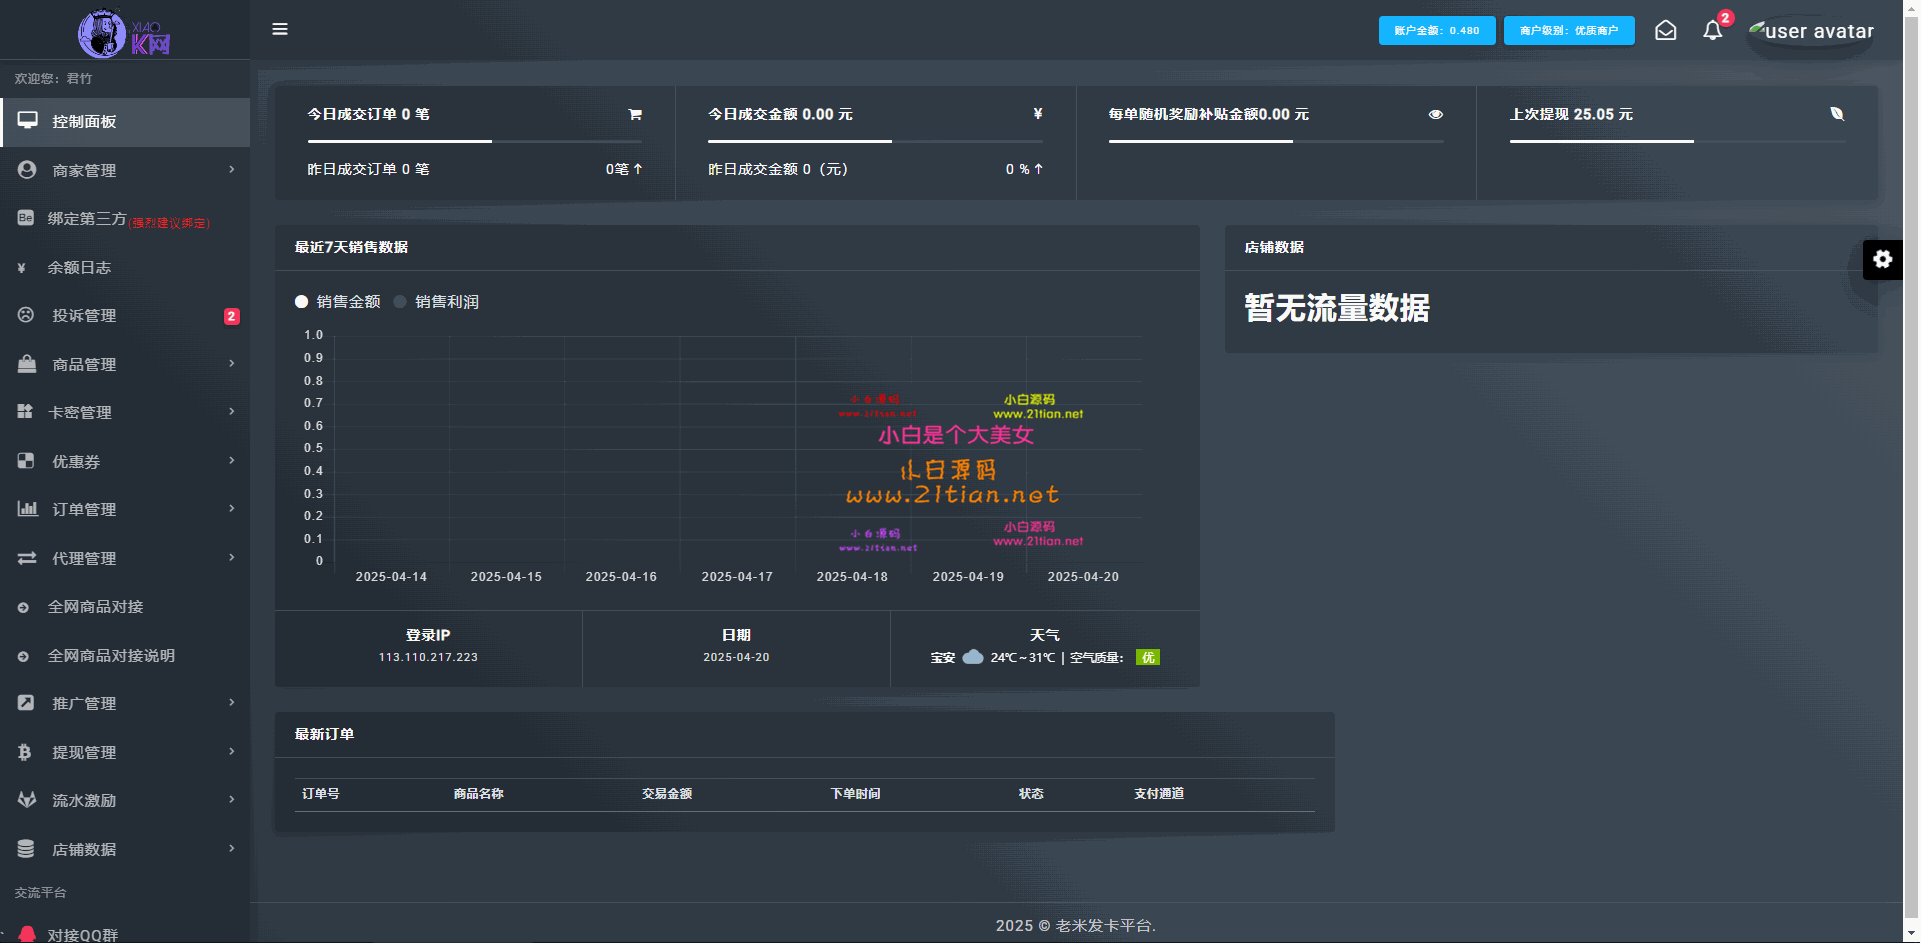Open the mail inbox envelope icon

point(1665,31)
